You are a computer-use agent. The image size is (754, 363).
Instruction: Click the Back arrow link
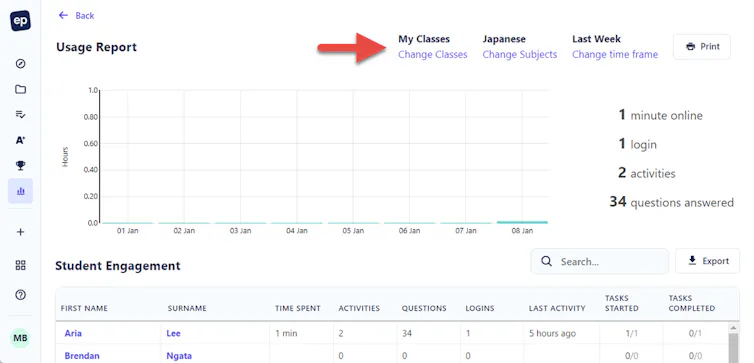pos(76,15)
